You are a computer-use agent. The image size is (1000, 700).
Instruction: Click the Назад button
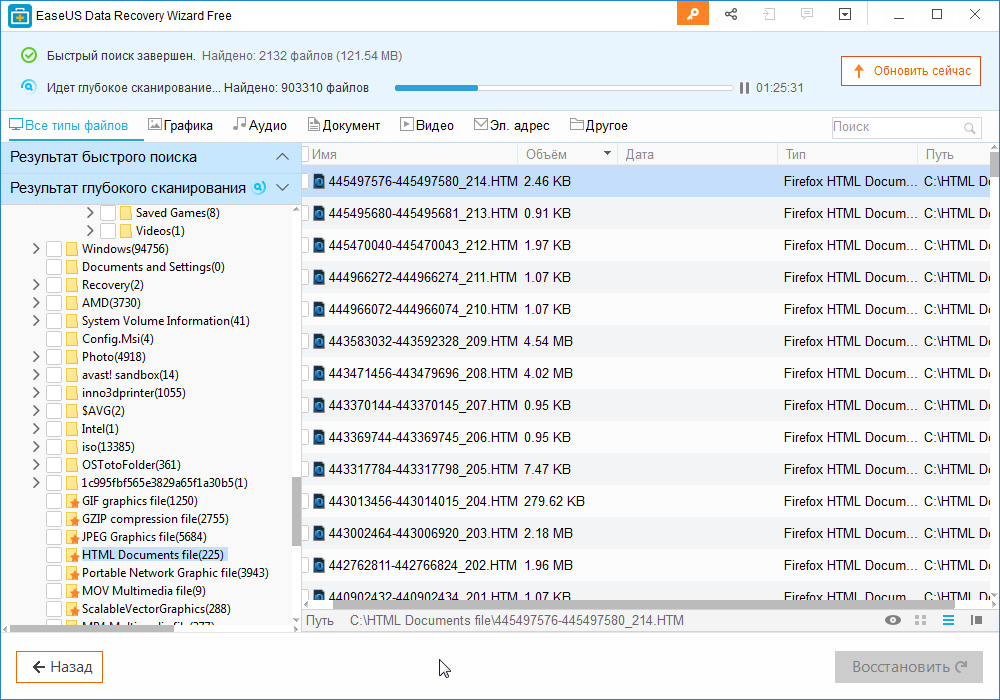click(x=59, y=667)
